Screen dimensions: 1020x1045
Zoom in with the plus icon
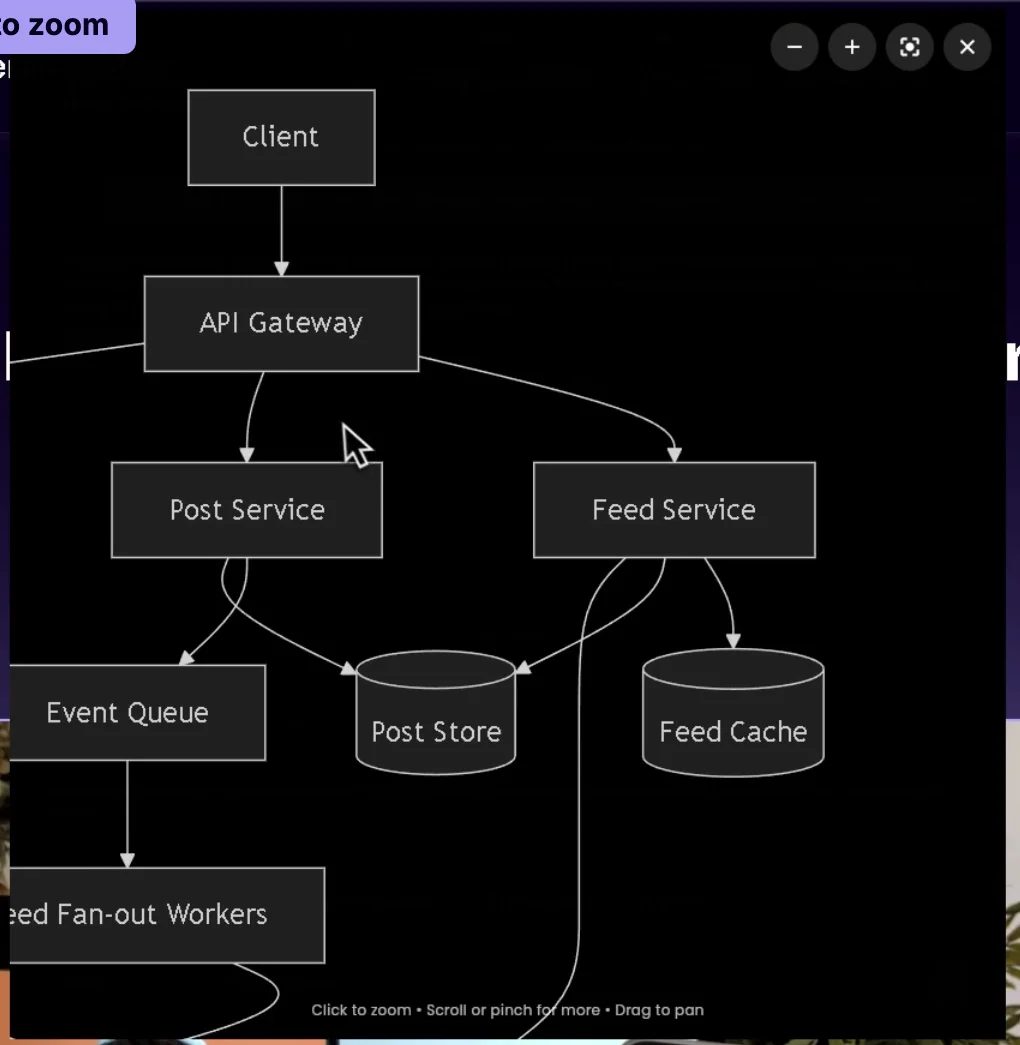coord(851,47)
